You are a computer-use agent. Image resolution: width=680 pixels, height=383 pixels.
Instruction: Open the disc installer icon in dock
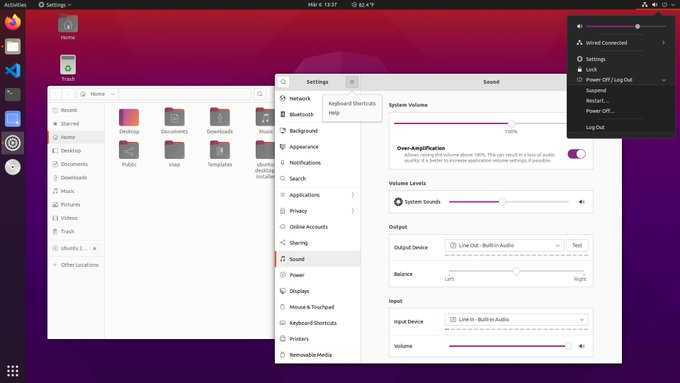[x=13, y=167]
